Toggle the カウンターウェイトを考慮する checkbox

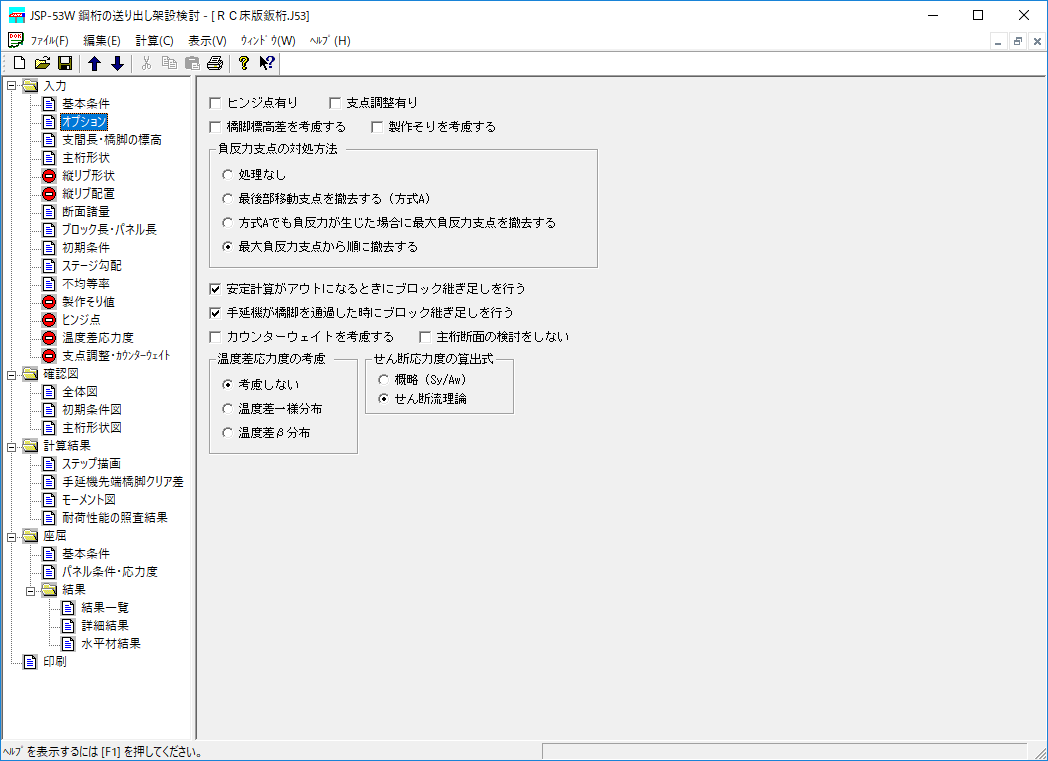[215, 337]
